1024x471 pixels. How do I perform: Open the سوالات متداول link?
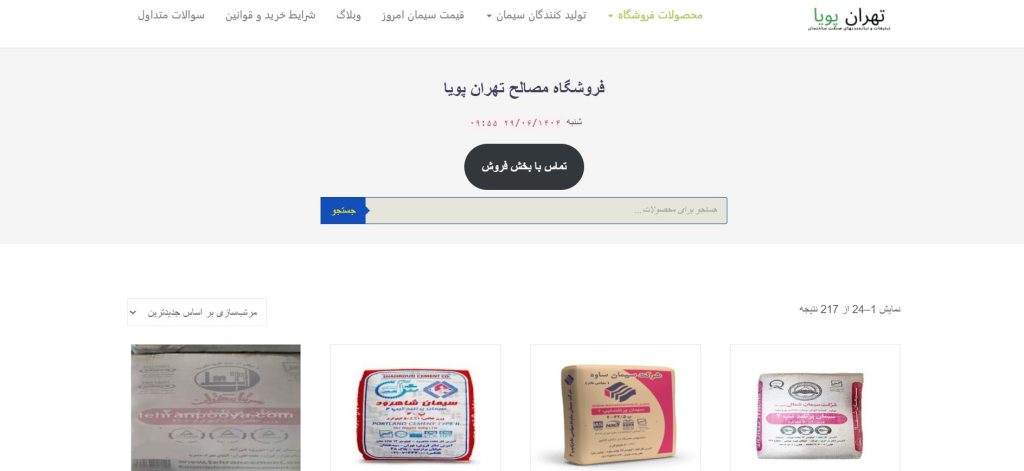tap(171, 16)
